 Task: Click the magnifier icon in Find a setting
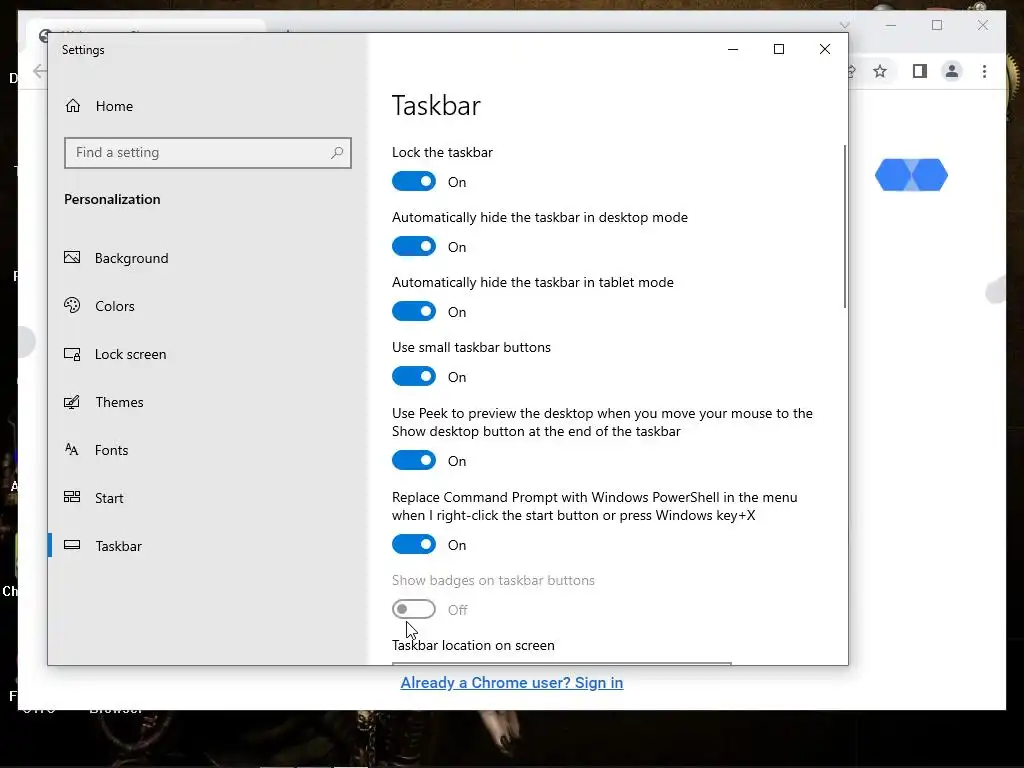pos(337,153)
